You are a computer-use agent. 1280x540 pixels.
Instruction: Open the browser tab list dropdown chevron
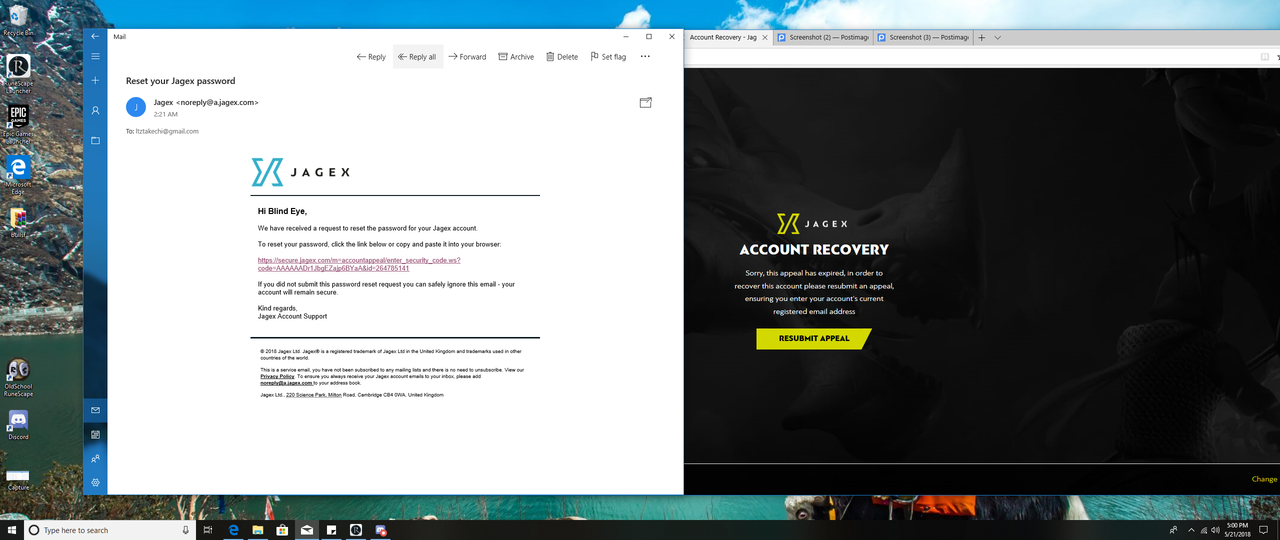[998, 38]
